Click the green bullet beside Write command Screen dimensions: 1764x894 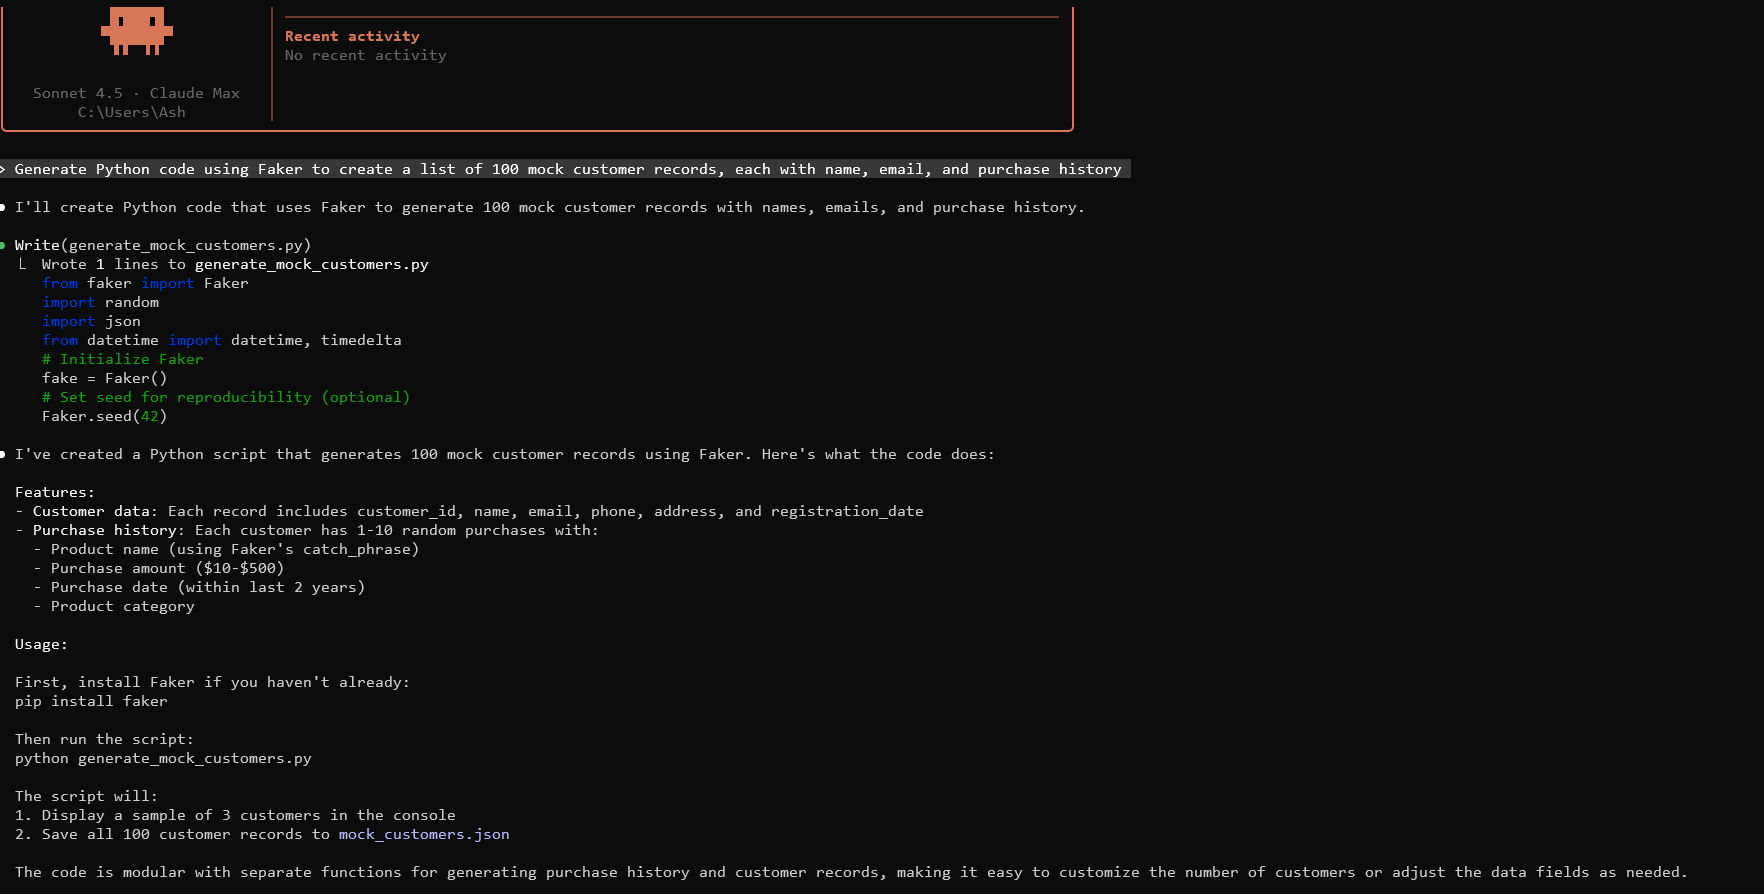3,245
